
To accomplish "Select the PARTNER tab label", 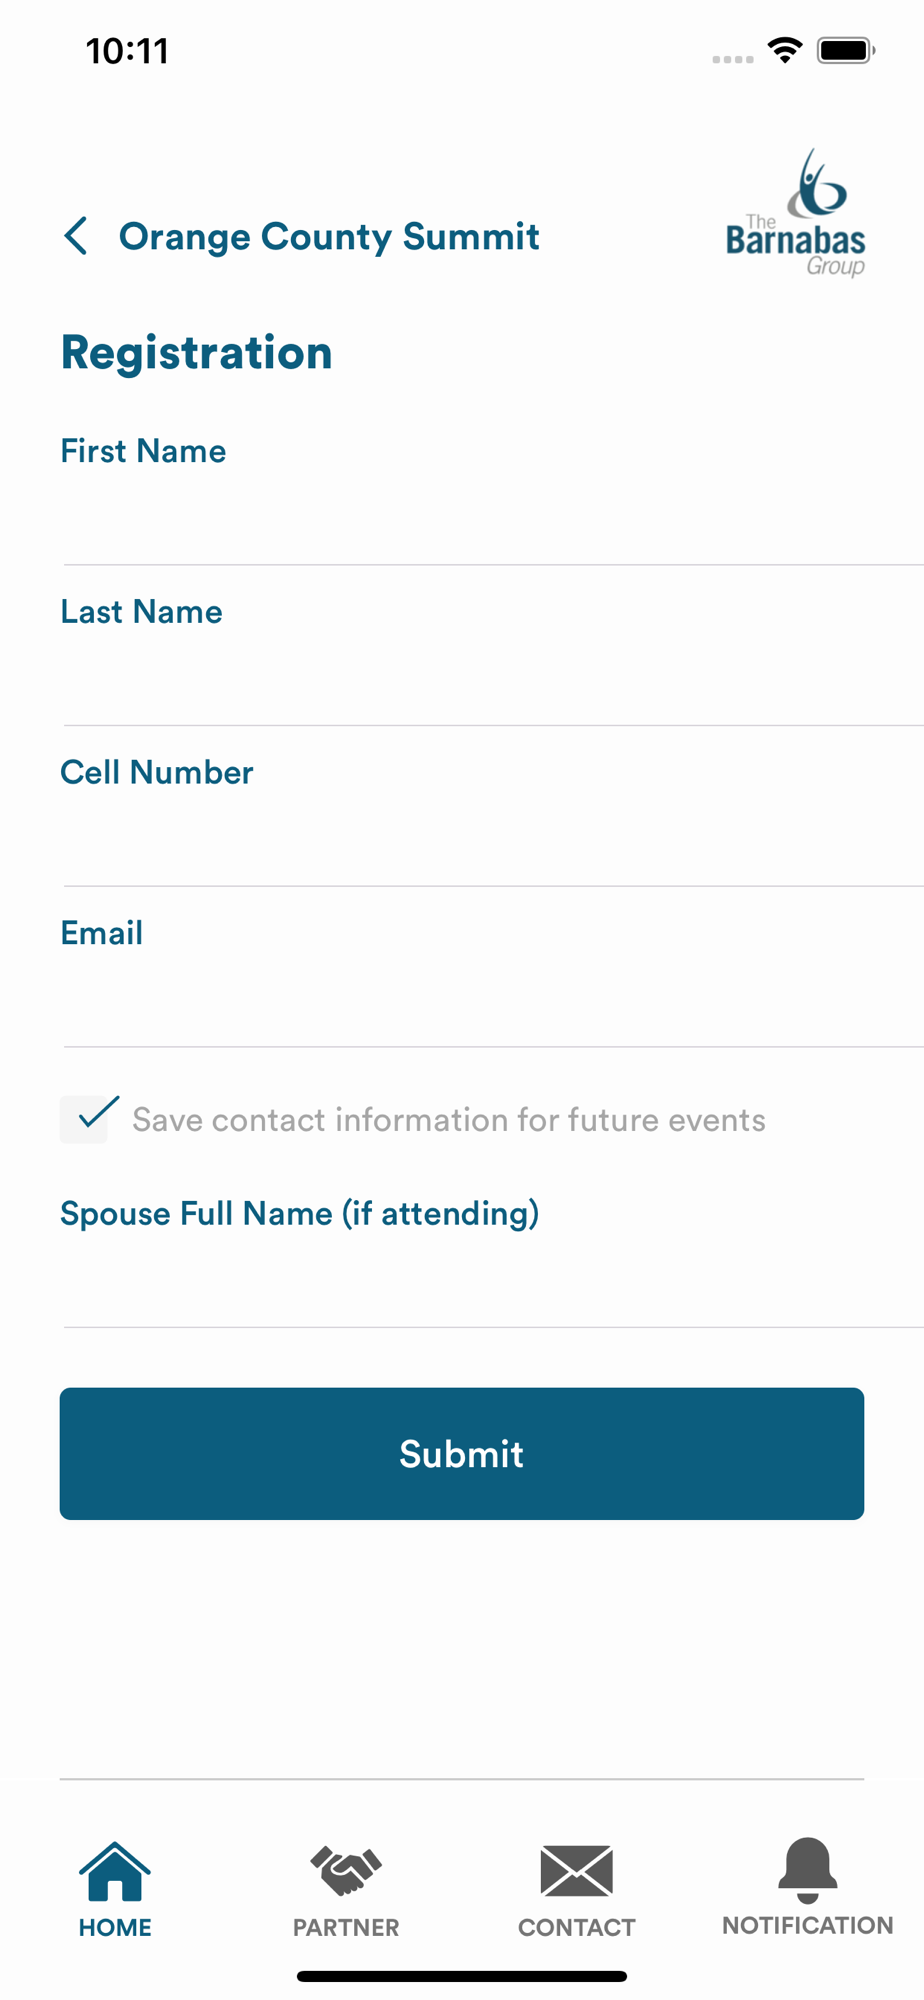I will click(x=346, y=1927).
